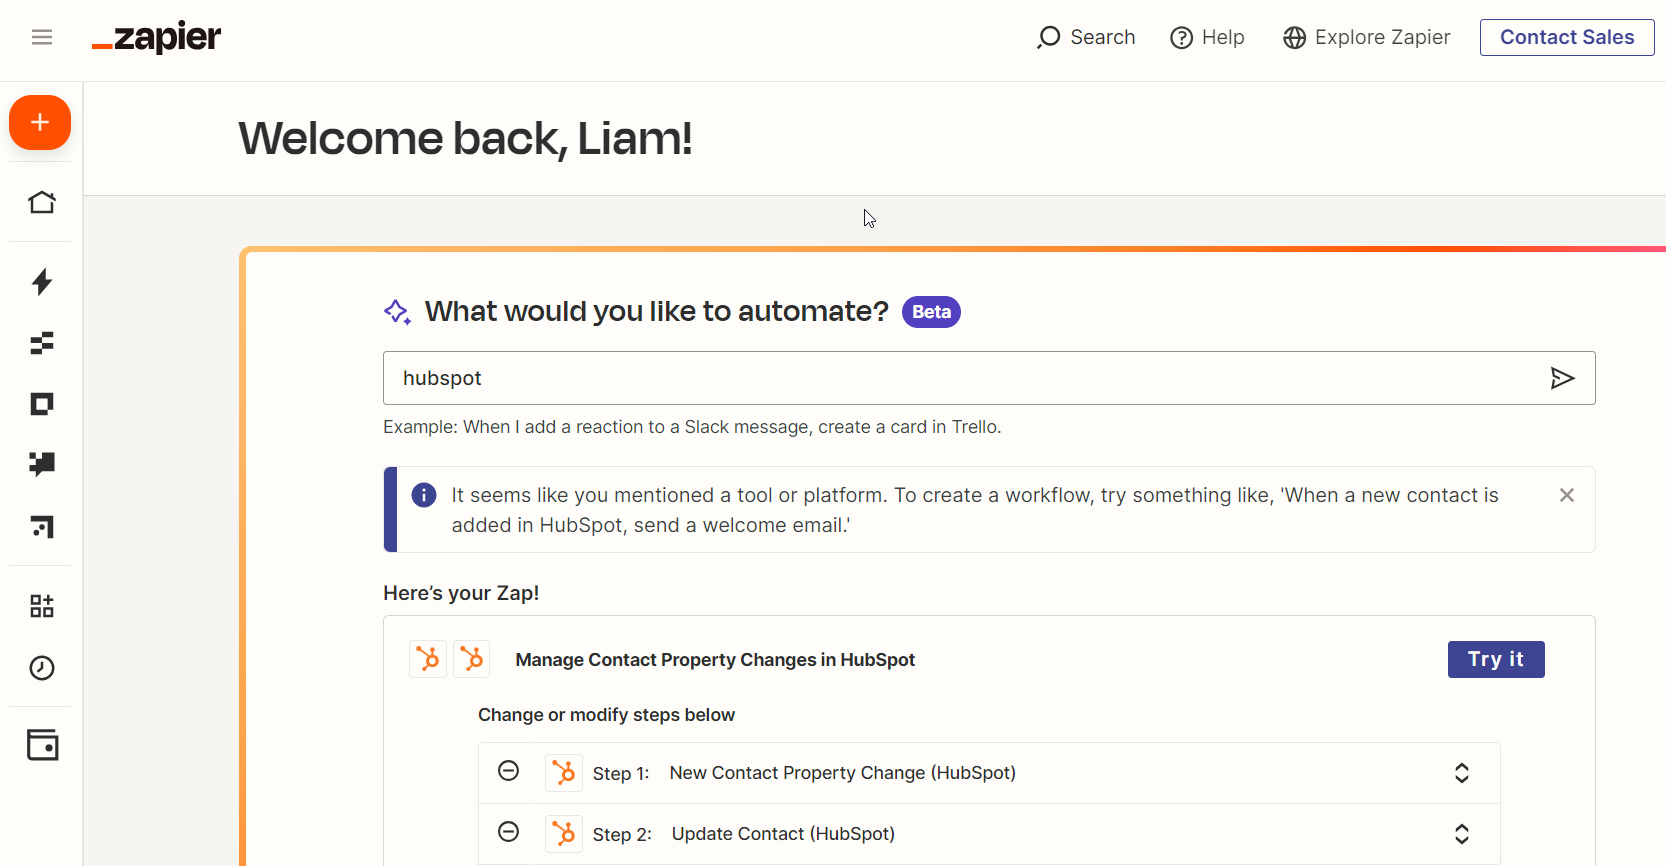Click the Contact Sales button
The height and width of the screenshot is (866, 1666).
(1566, 37)
